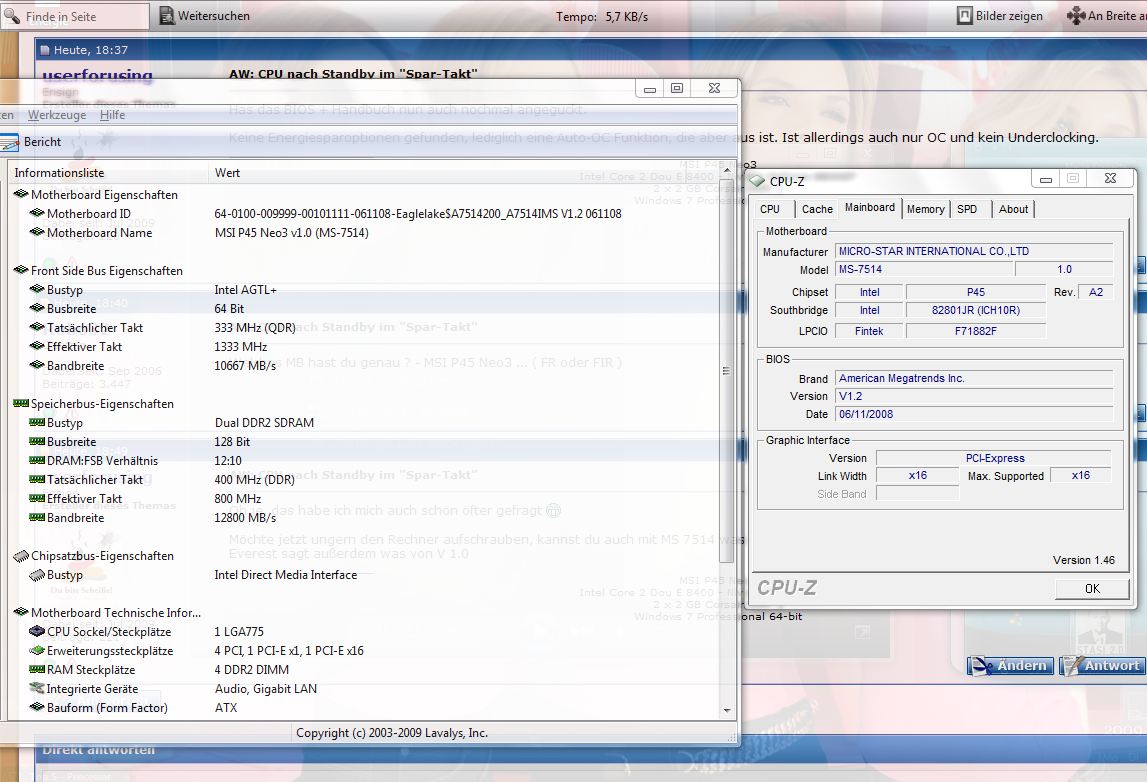The image size is (1147, 782).
Task: Click the RAM Steckplätze icon
Action: (x=37, y=669)
